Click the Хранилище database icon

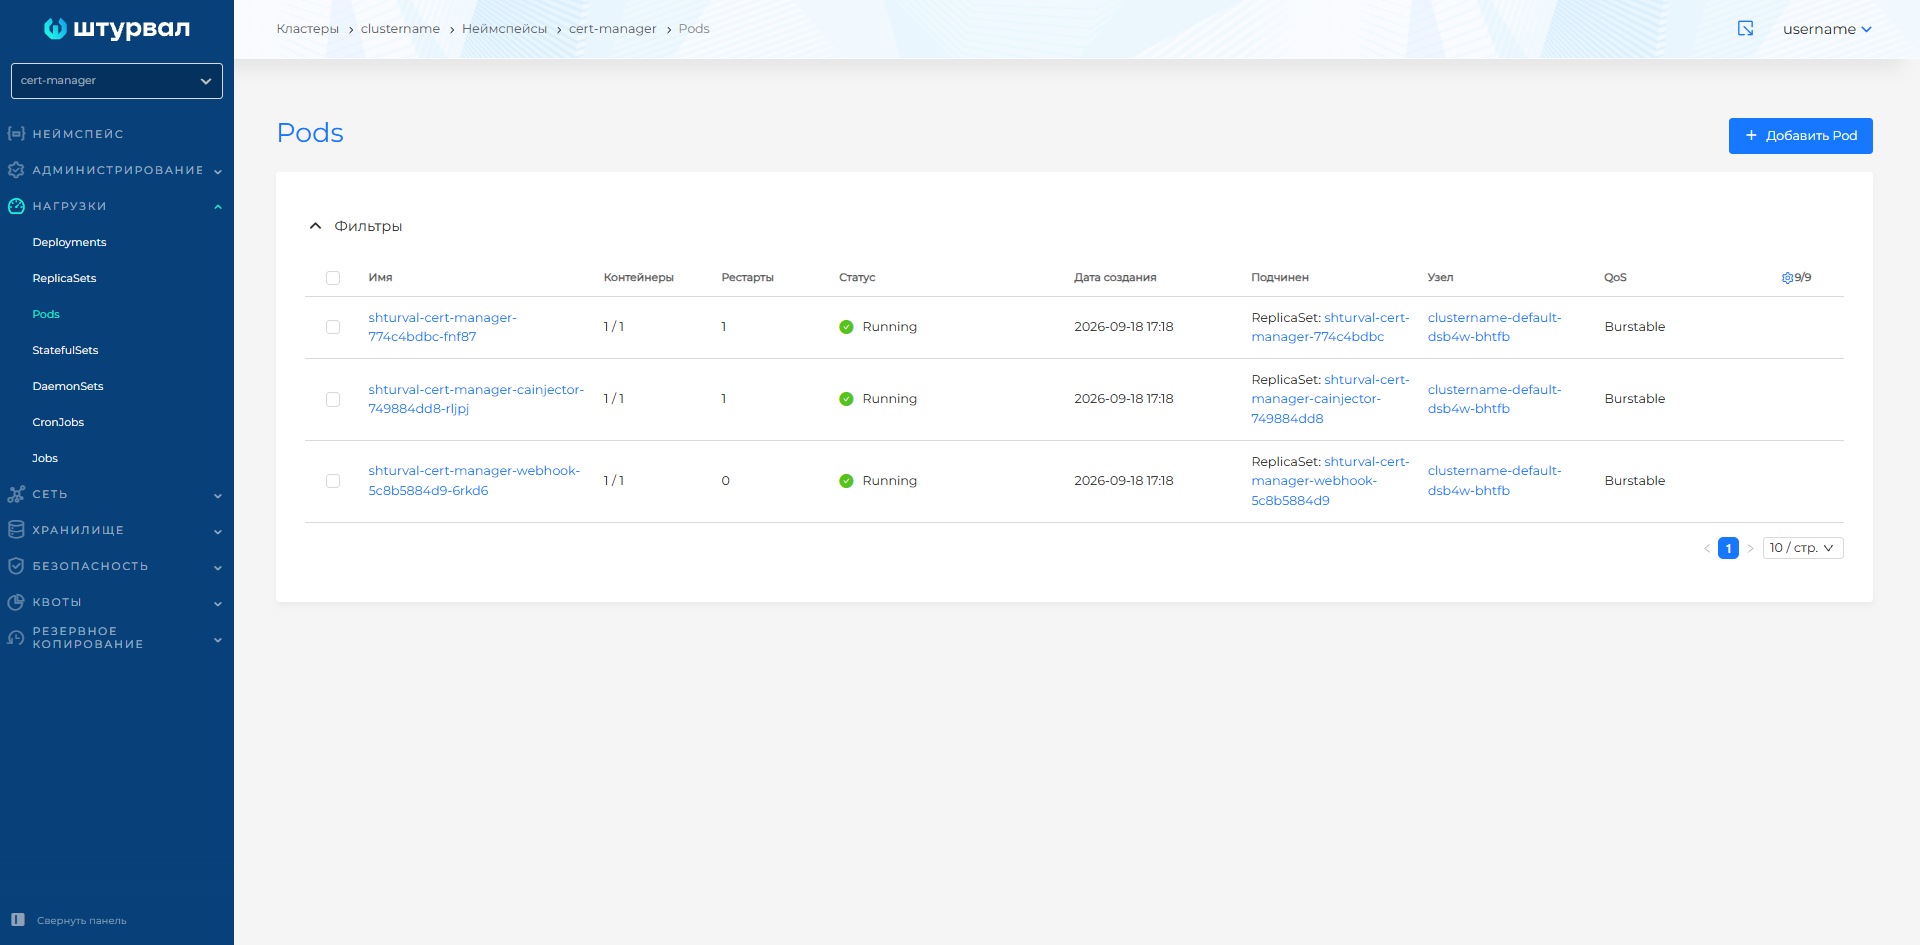[16, 530]
